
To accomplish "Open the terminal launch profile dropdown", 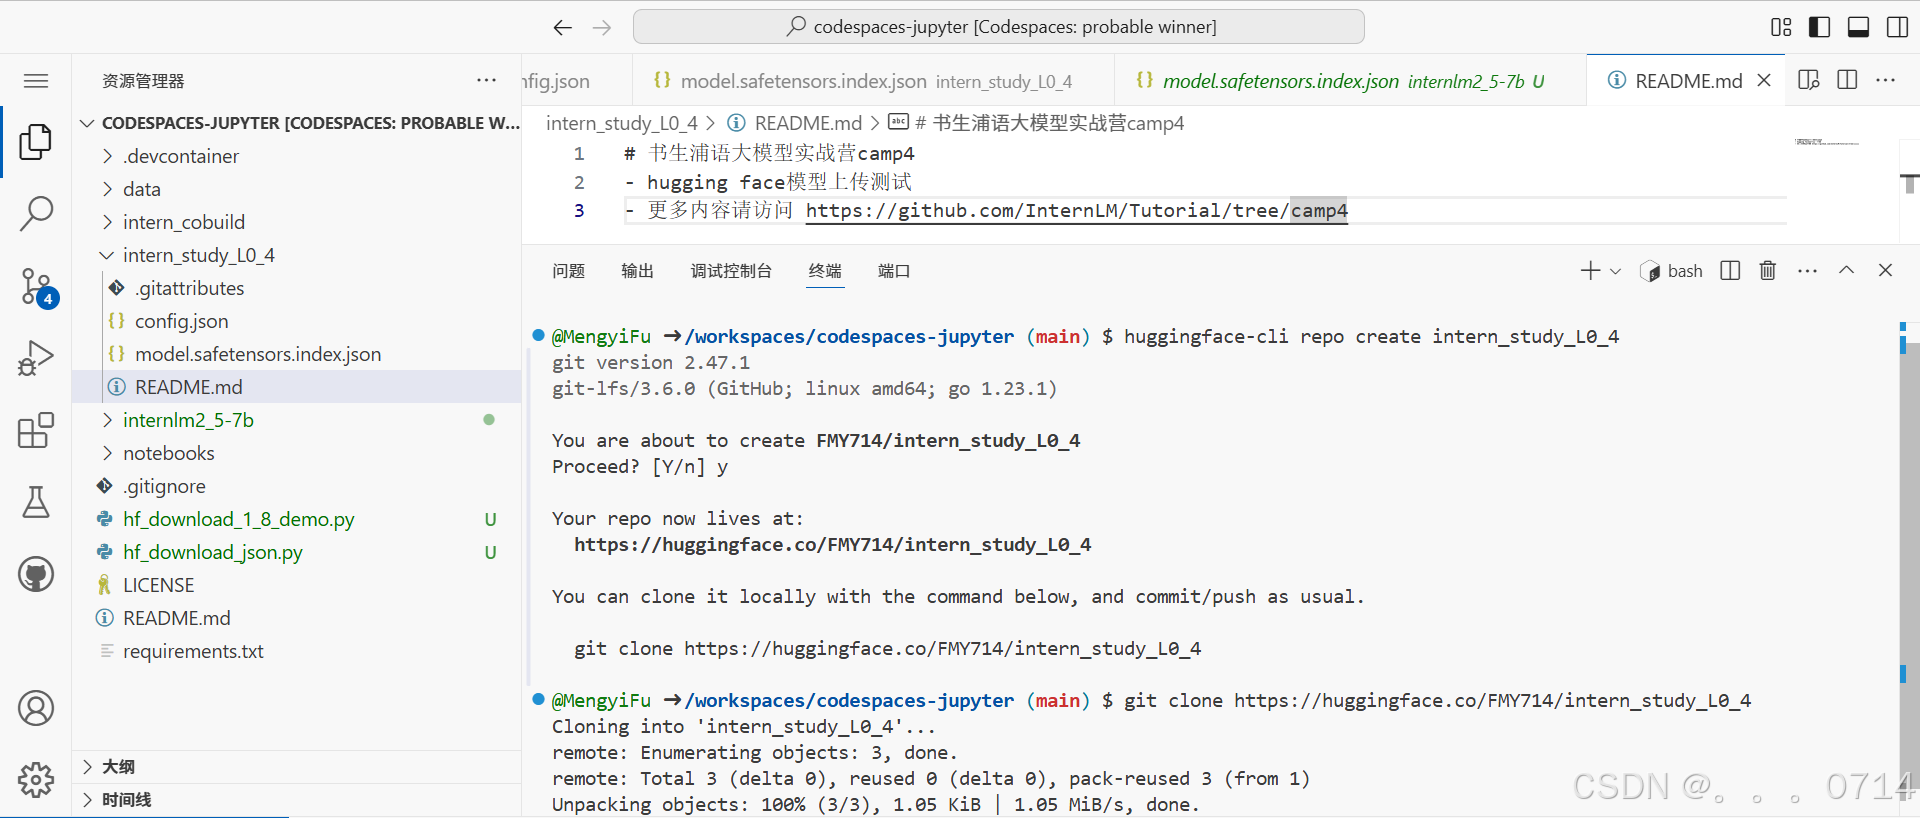I will pyautogui.click(x=1615, y=271).
